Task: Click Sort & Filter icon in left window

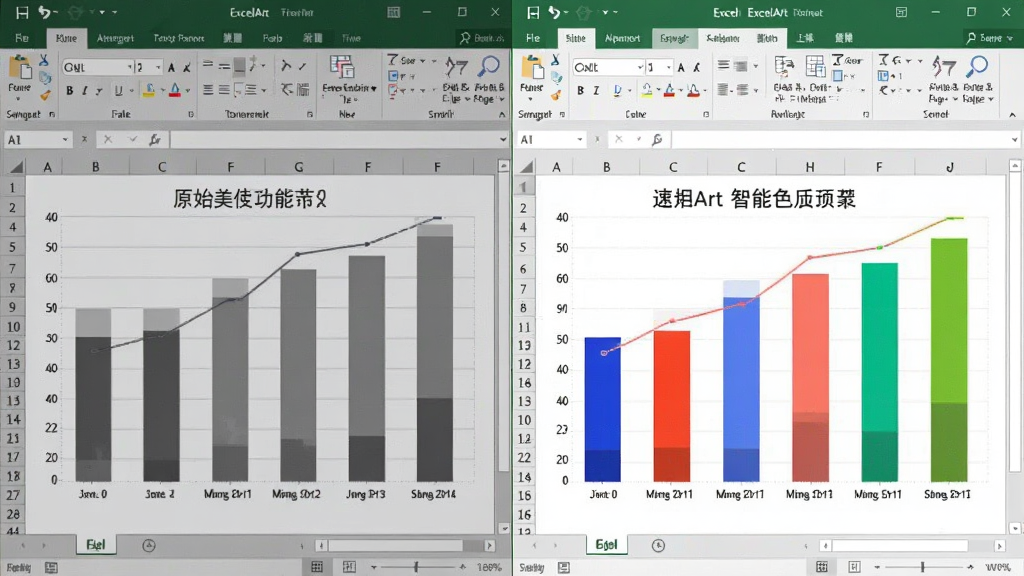Action: pyautogui.click(x=456, y=66)
